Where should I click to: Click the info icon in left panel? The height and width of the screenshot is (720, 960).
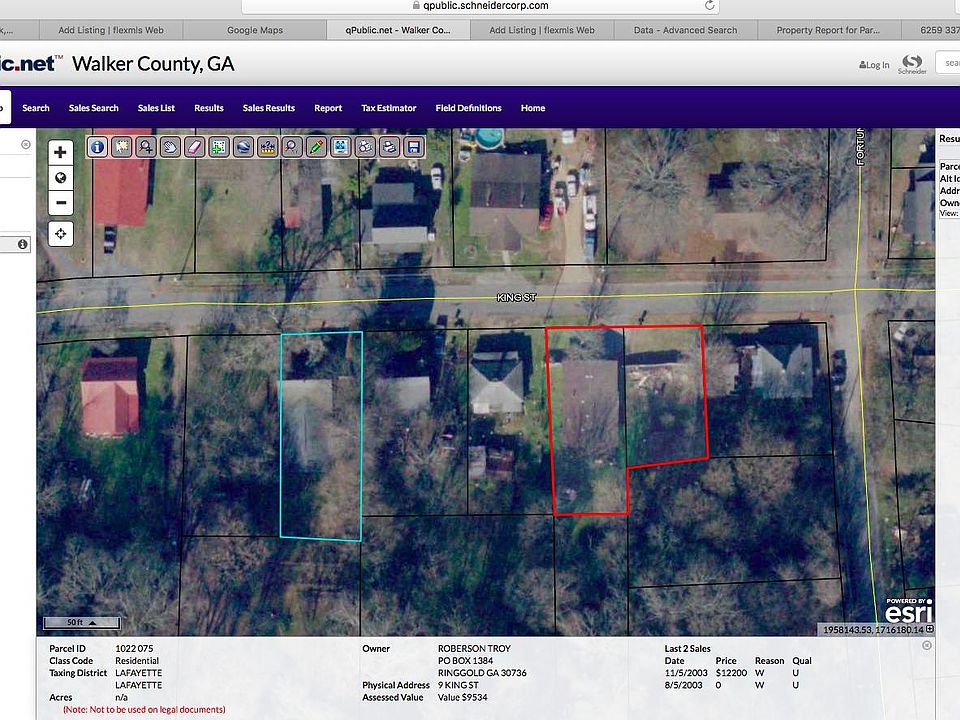tap(23, 244)
